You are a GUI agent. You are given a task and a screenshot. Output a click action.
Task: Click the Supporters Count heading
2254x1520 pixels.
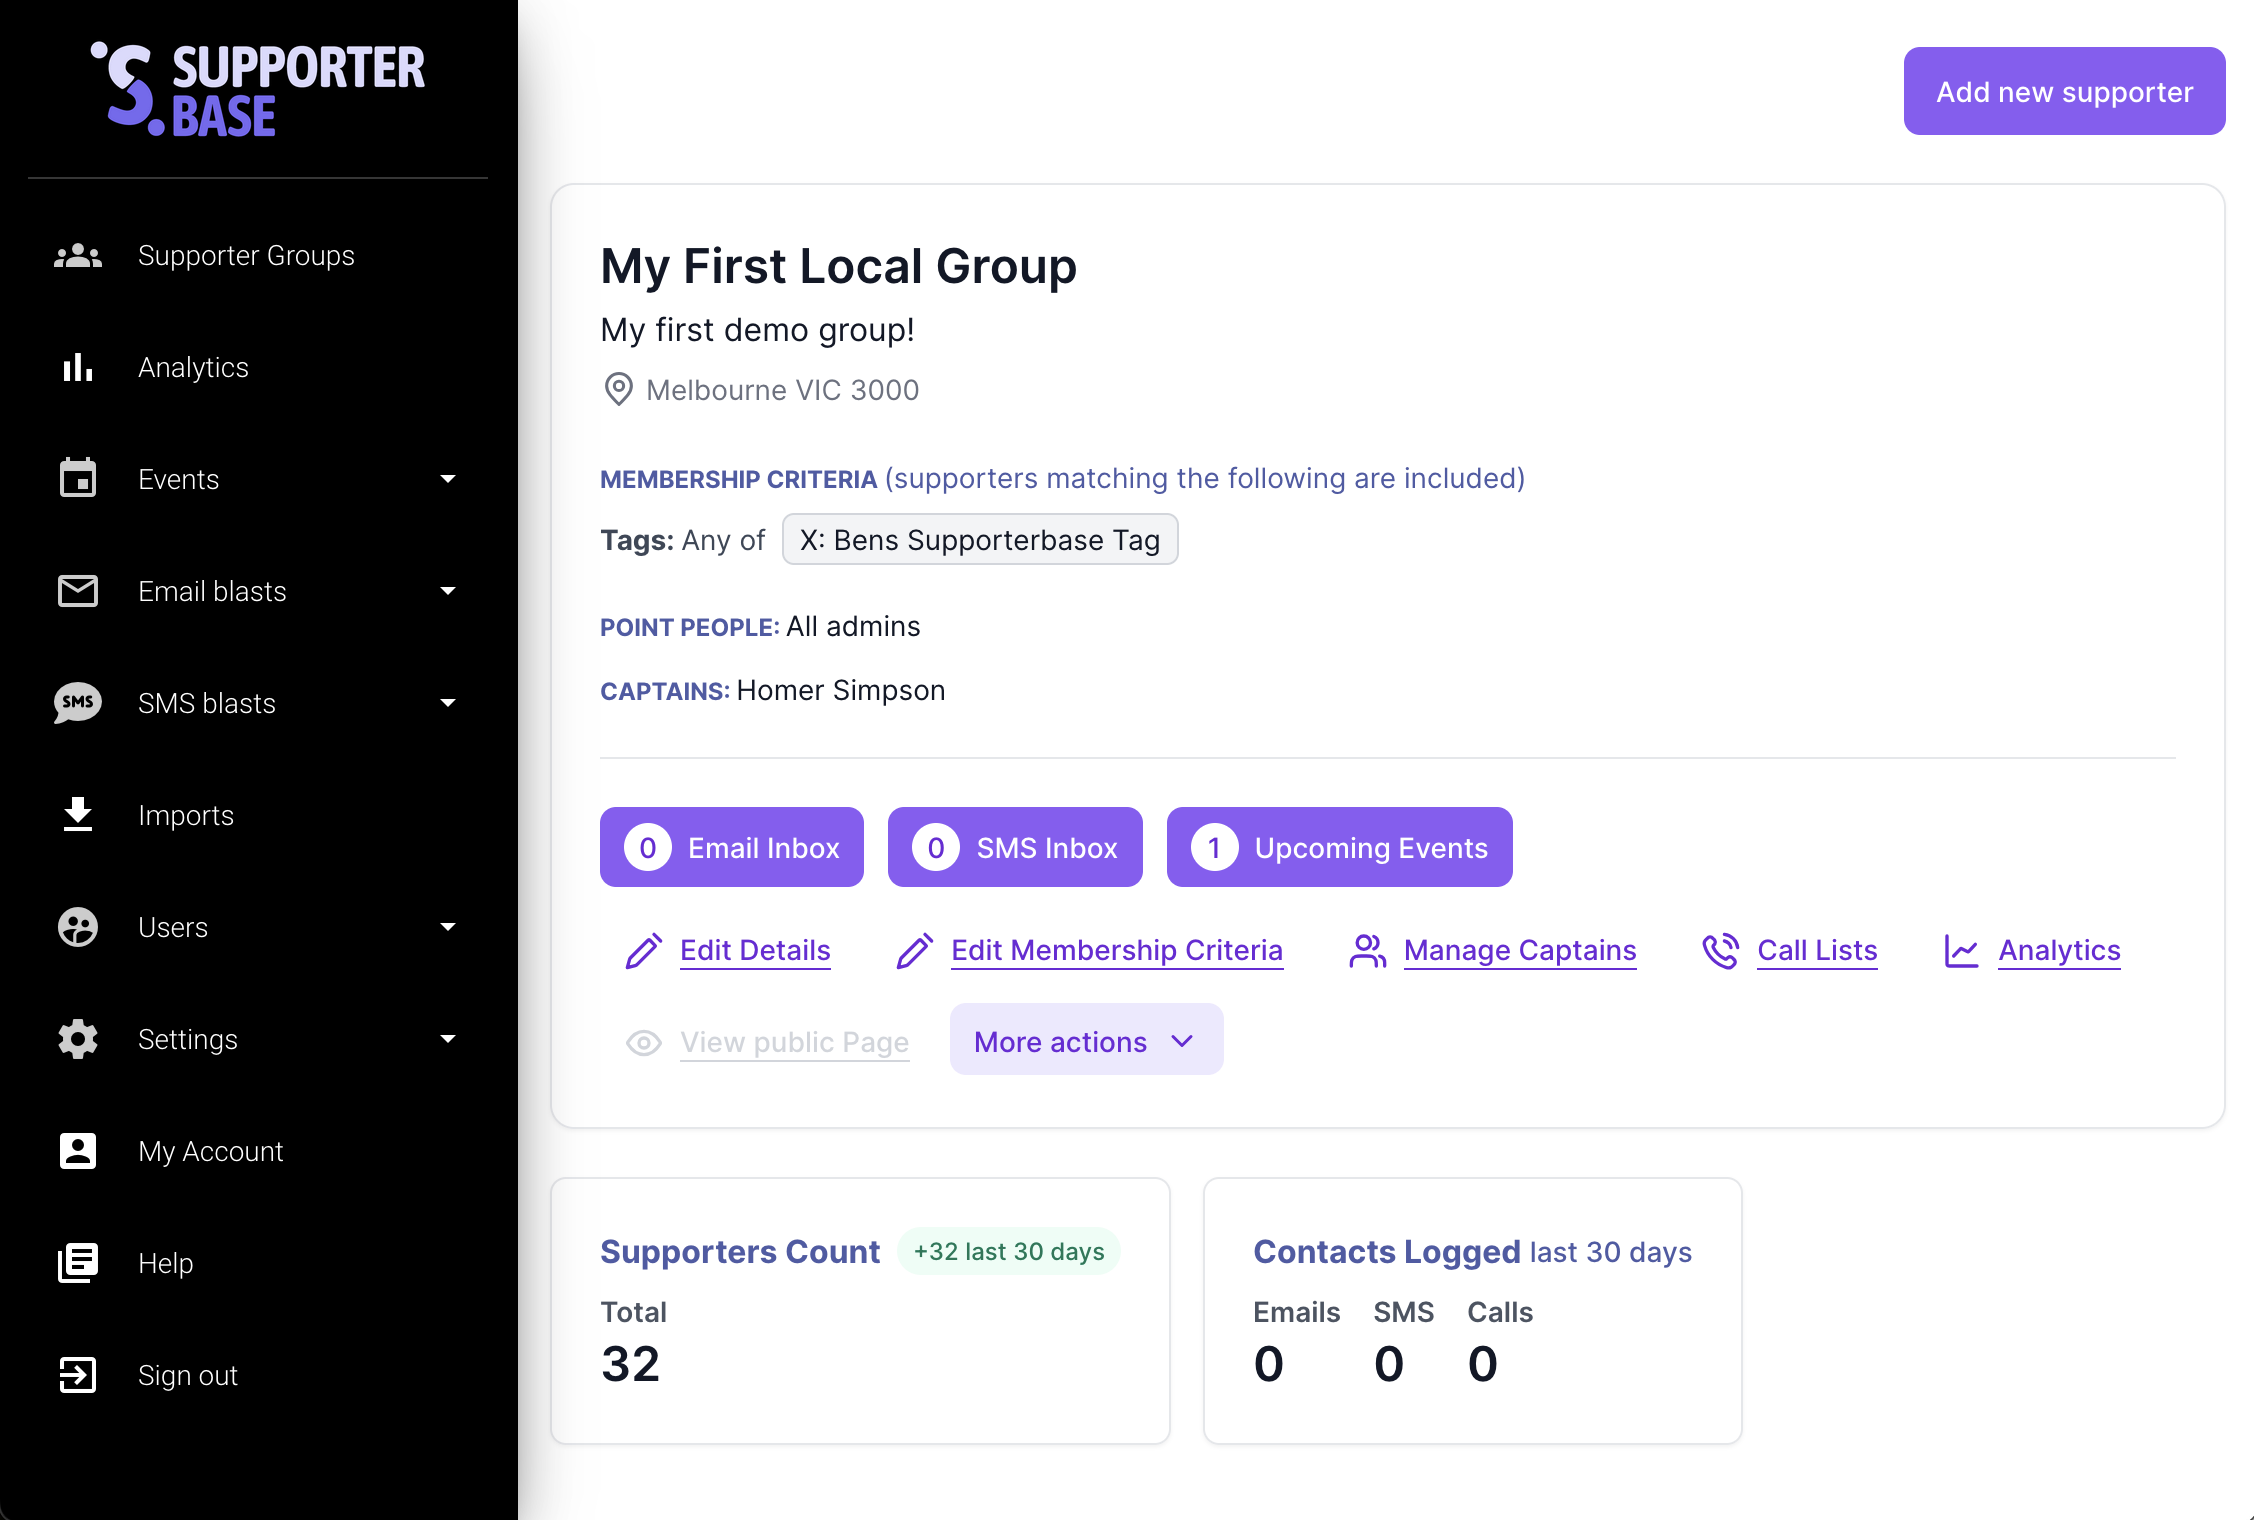[740, 1252]
